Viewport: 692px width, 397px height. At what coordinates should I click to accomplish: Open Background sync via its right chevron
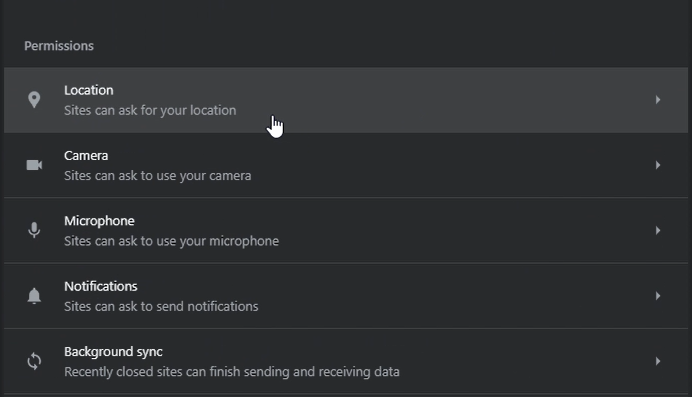click(658, 361)
